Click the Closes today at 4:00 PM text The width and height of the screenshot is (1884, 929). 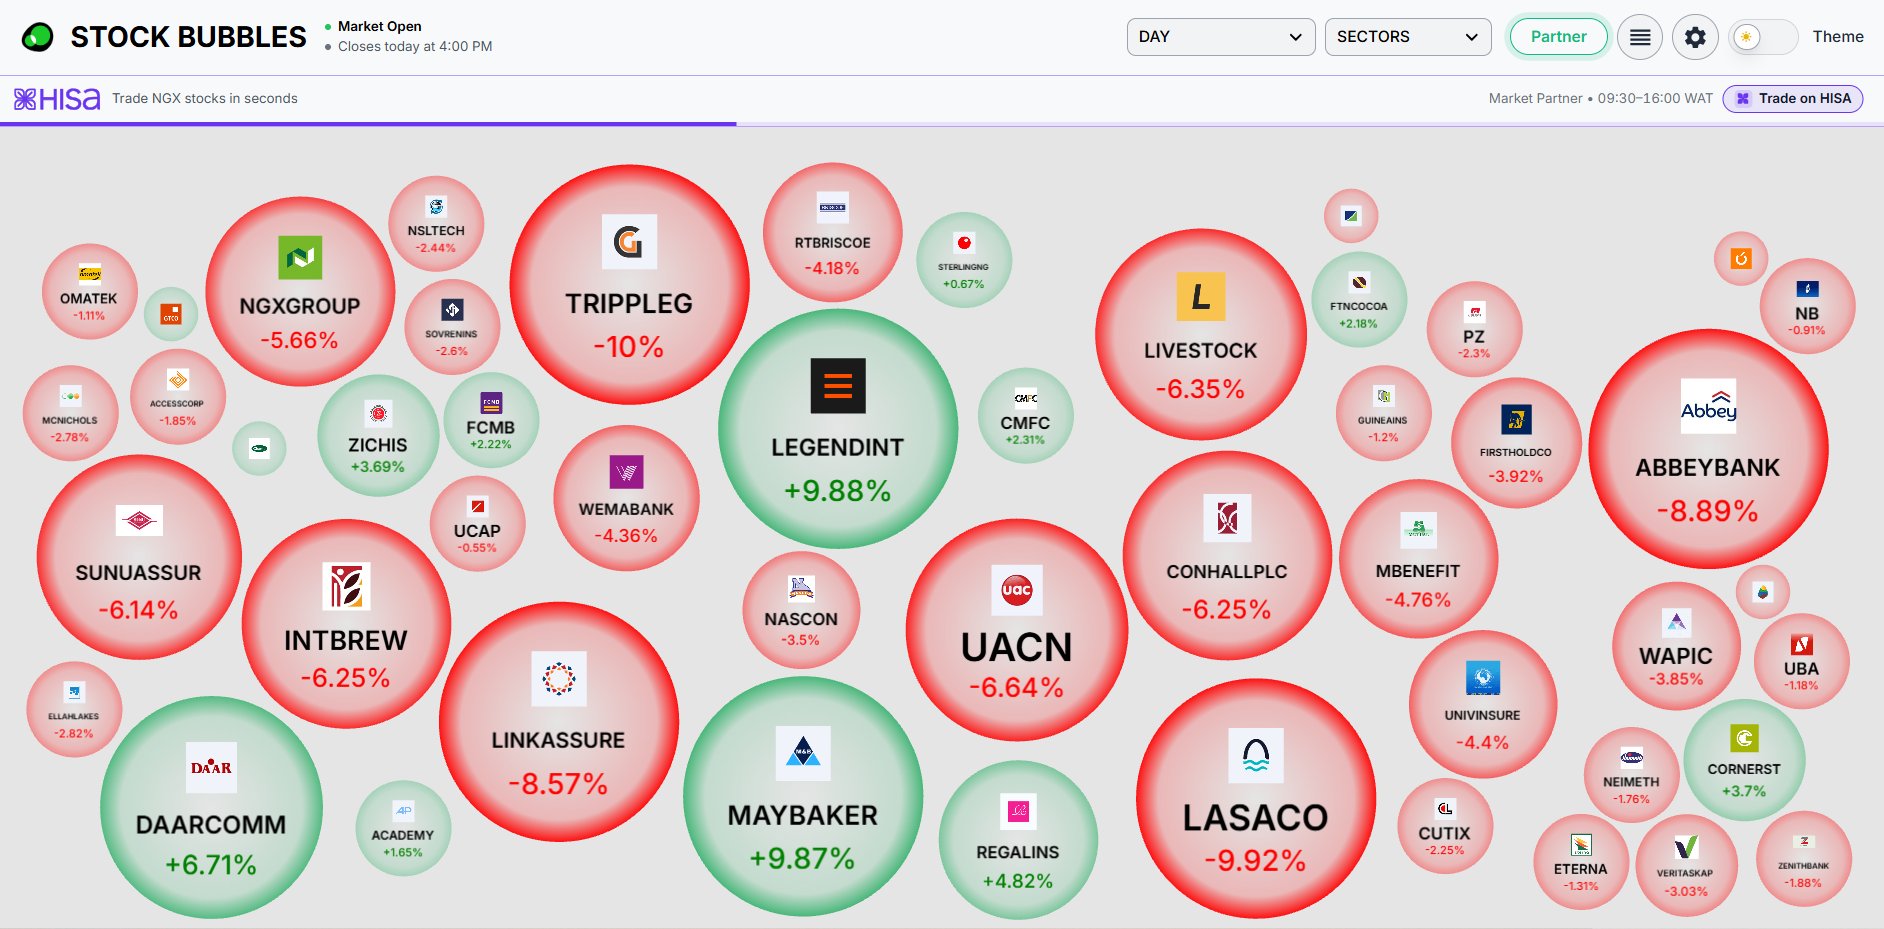point(415,46)
